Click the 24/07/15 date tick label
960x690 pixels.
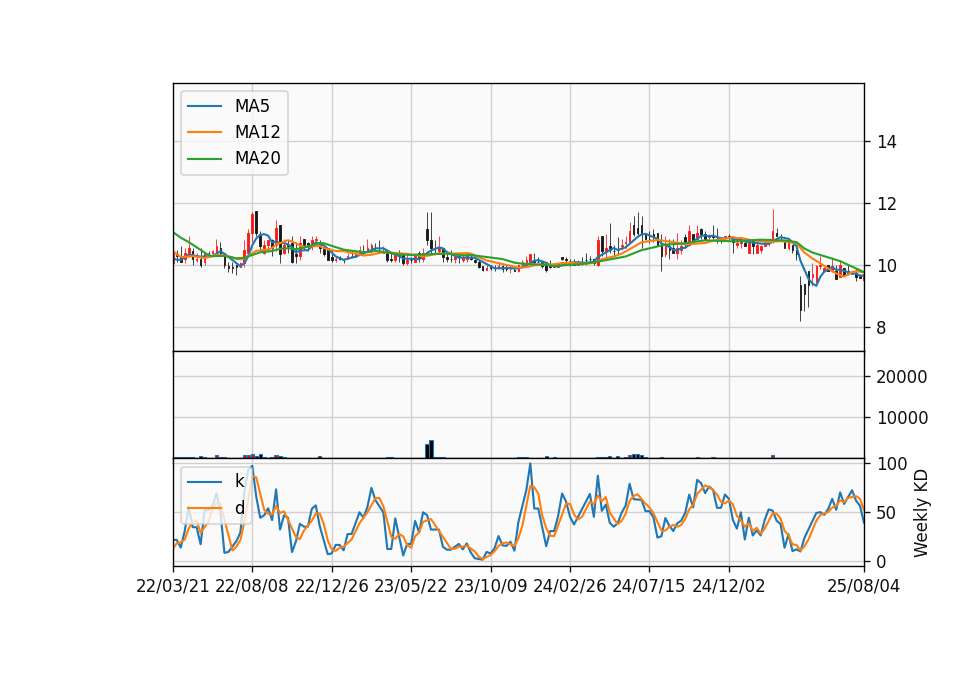tap(648, 586)
